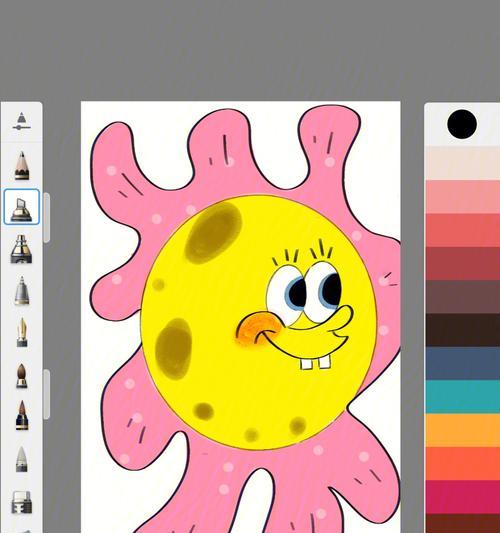Select the highlighted chisel-tip marker brush
The width and height of the screenshot is (500, 533).
tap(22, 207)
